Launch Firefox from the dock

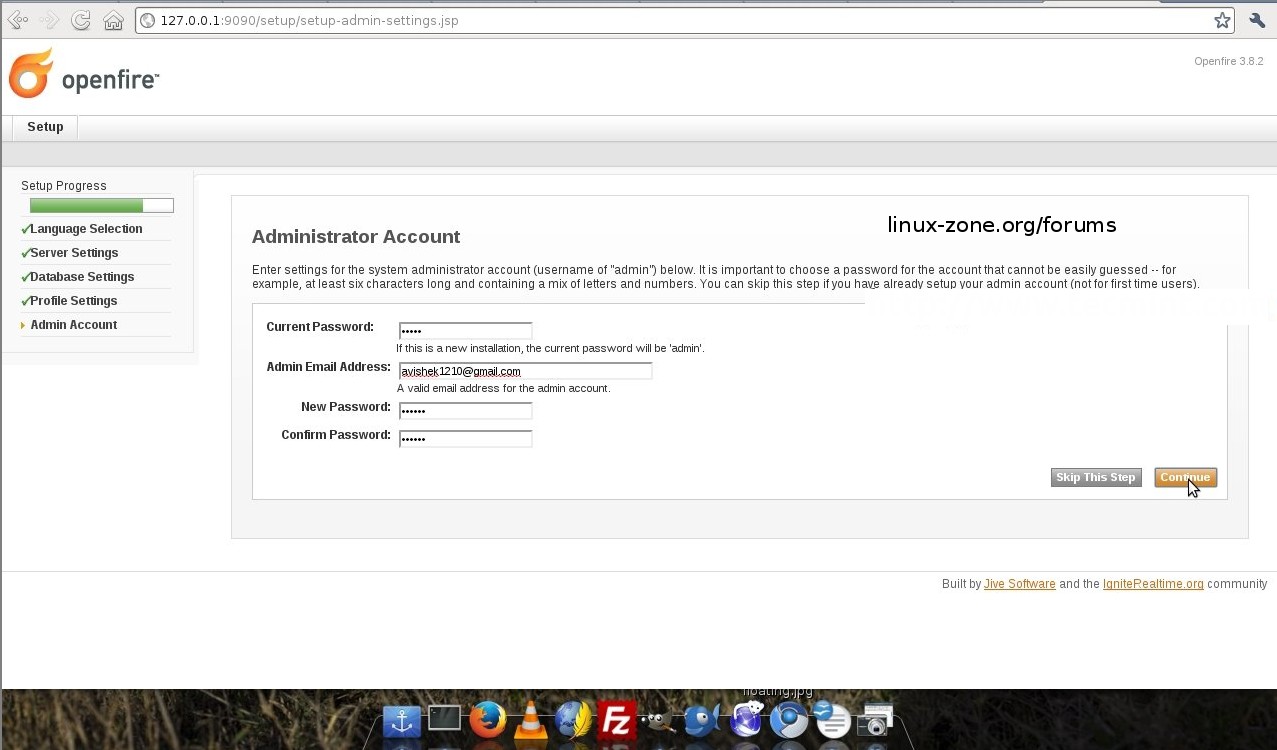[488, 719]
